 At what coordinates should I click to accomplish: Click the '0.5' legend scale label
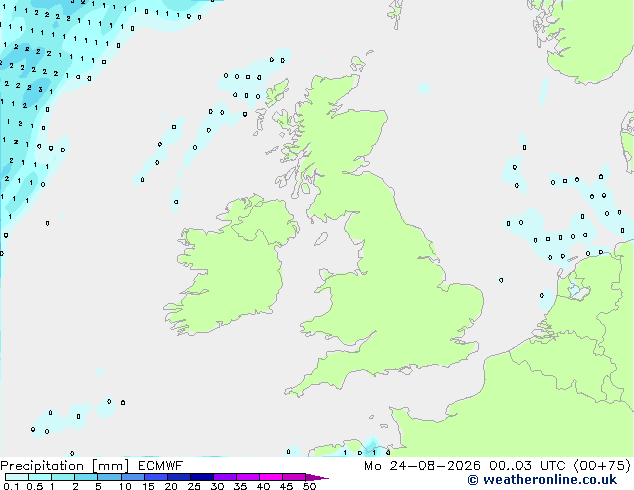pos(34,486)
